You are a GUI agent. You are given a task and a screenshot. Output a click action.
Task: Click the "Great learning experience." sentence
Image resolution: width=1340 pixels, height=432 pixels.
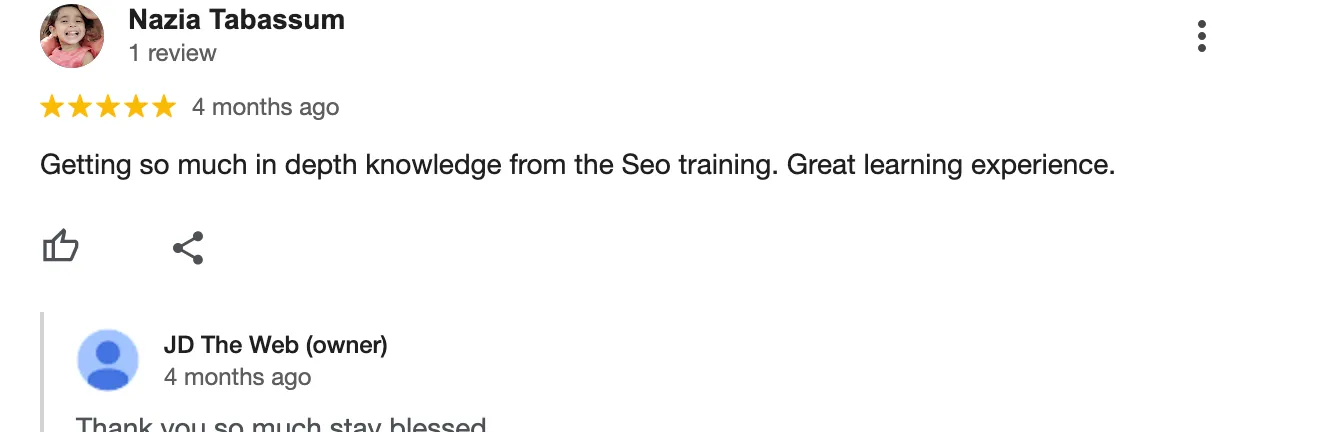(x=950, y=165)
